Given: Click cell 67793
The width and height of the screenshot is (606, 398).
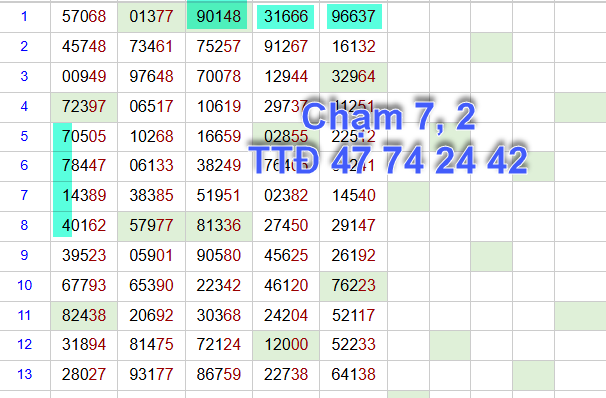Looking at the screenshot, I should click(x=84, y=286).
